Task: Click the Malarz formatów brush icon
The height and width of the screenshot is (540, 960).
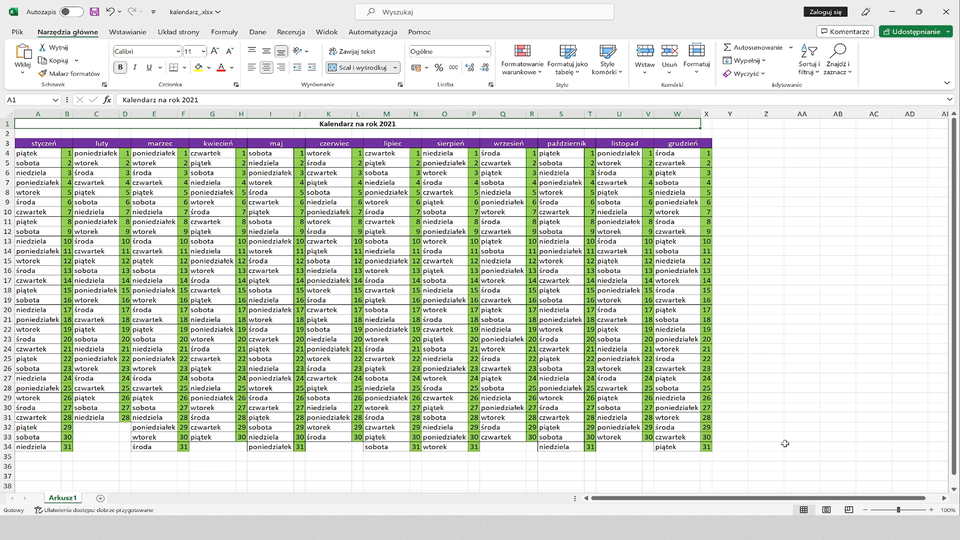Action: 43,74
